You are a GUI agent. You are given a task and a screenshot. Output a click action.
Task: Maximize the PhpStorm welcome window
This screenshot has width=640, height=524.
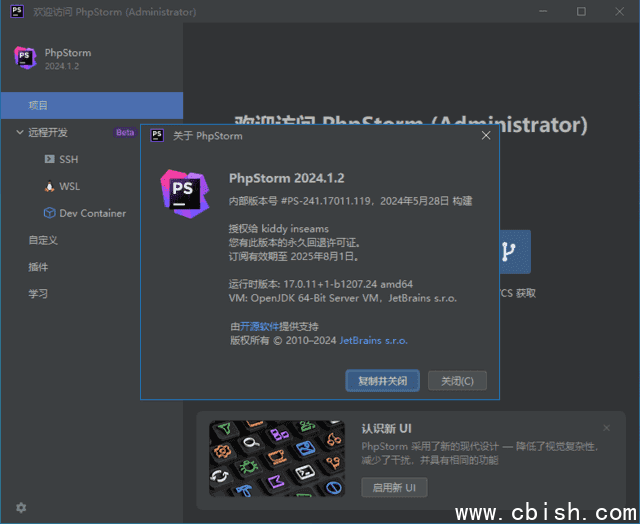click(581, 11)
